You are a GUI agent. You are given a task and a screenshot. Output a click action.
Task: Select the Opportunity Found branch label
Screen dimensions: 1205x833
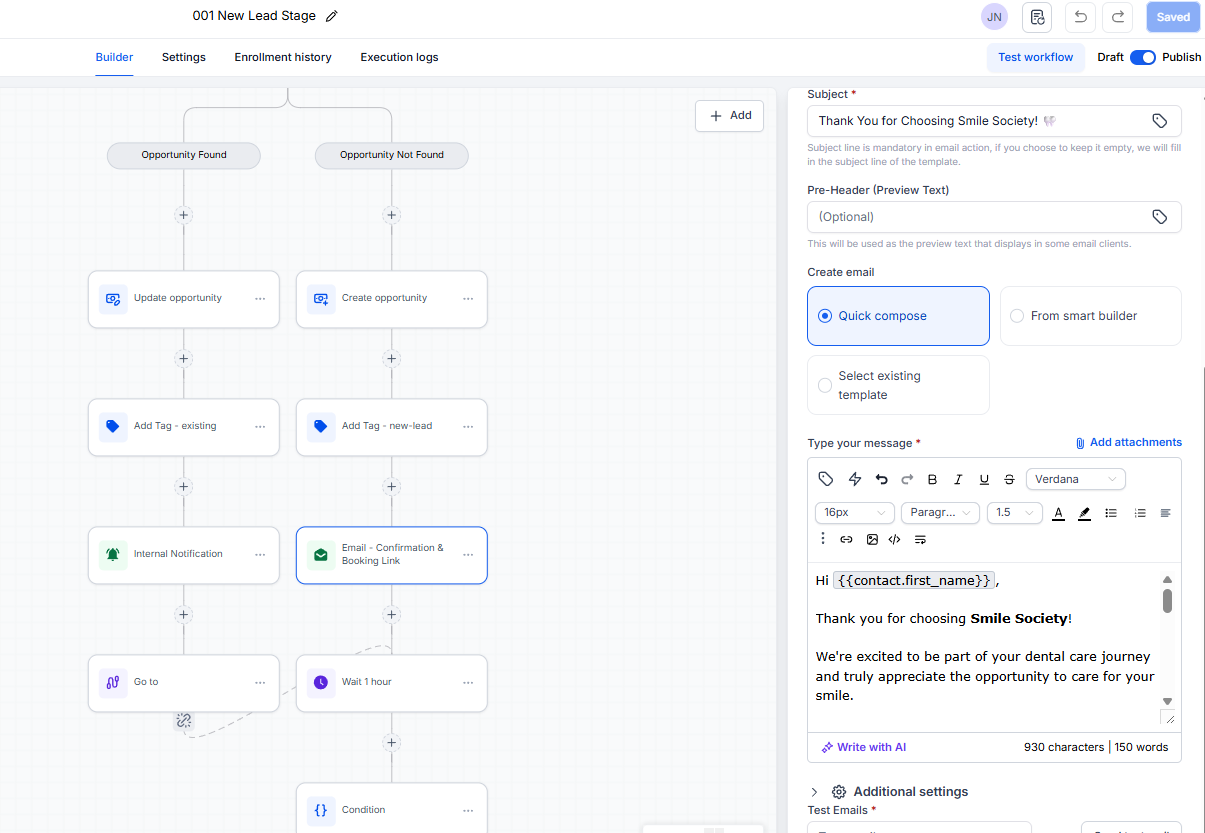184,155
